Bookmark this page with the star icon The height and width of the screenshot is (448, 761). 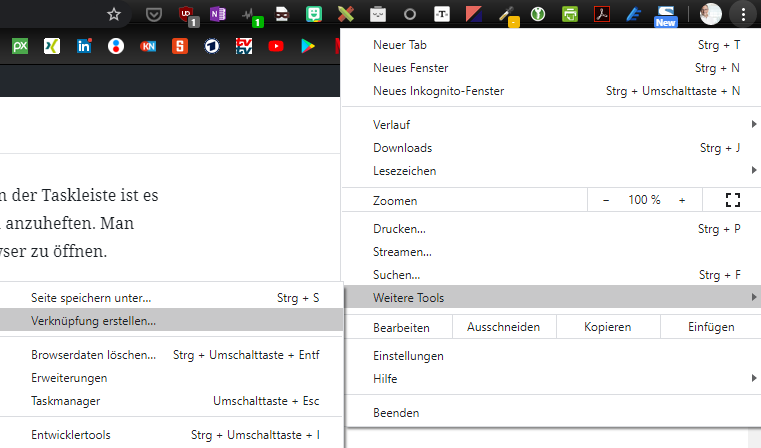point(114,14)
